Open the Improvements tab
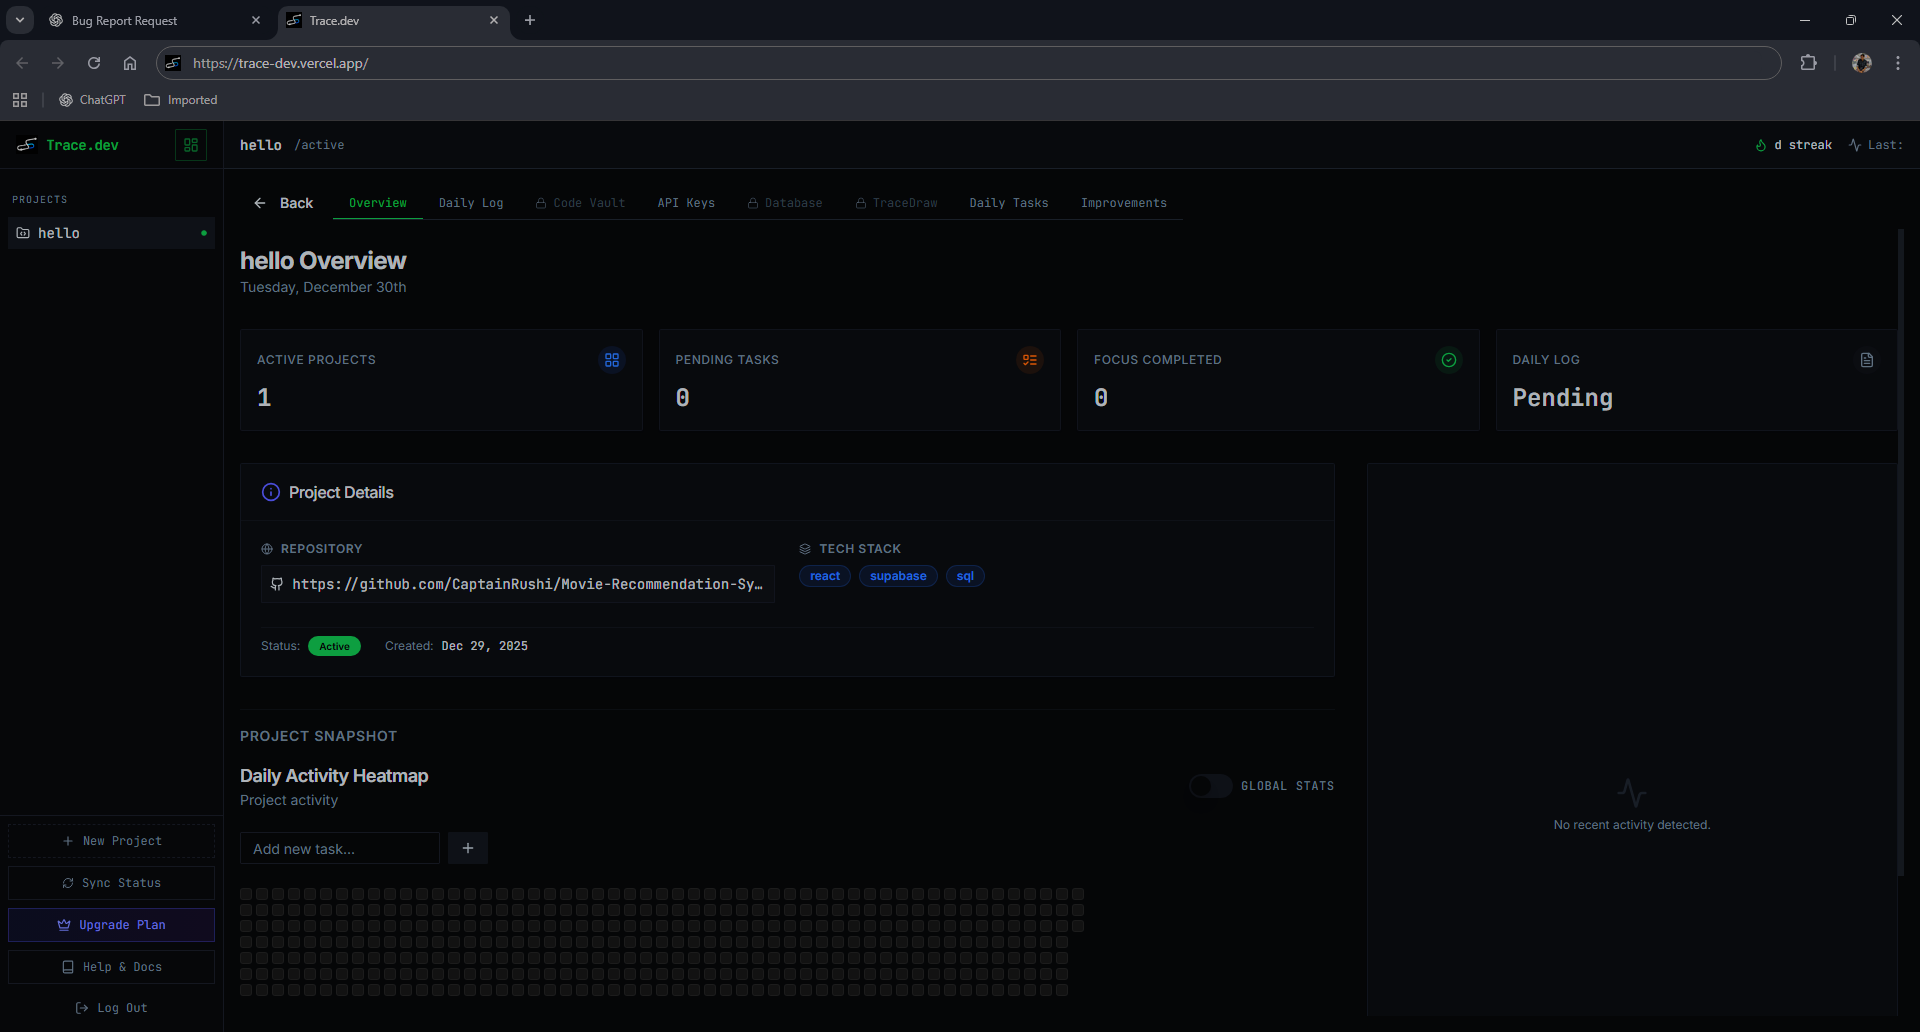This screenshot has width=1920, height=1032. 1122,202
